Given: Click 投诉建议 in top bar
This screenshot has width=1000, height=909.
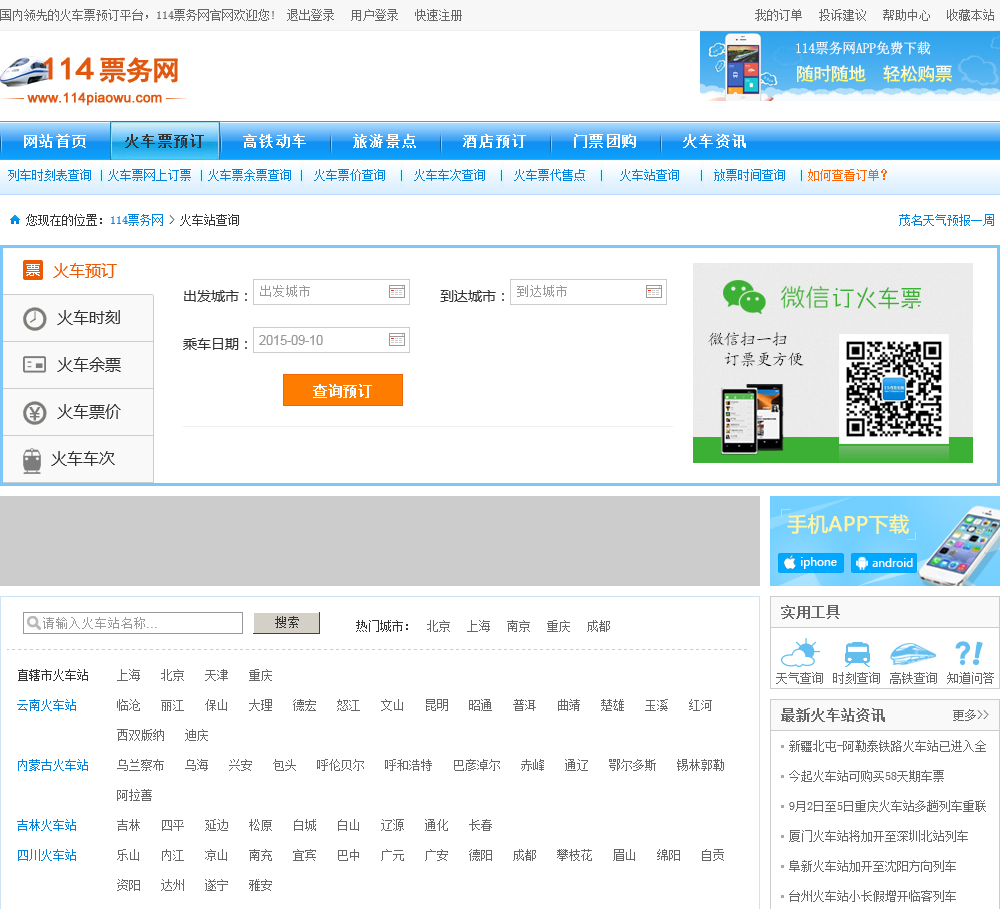Looking at the screenshot, I should [x=842, y=15].
